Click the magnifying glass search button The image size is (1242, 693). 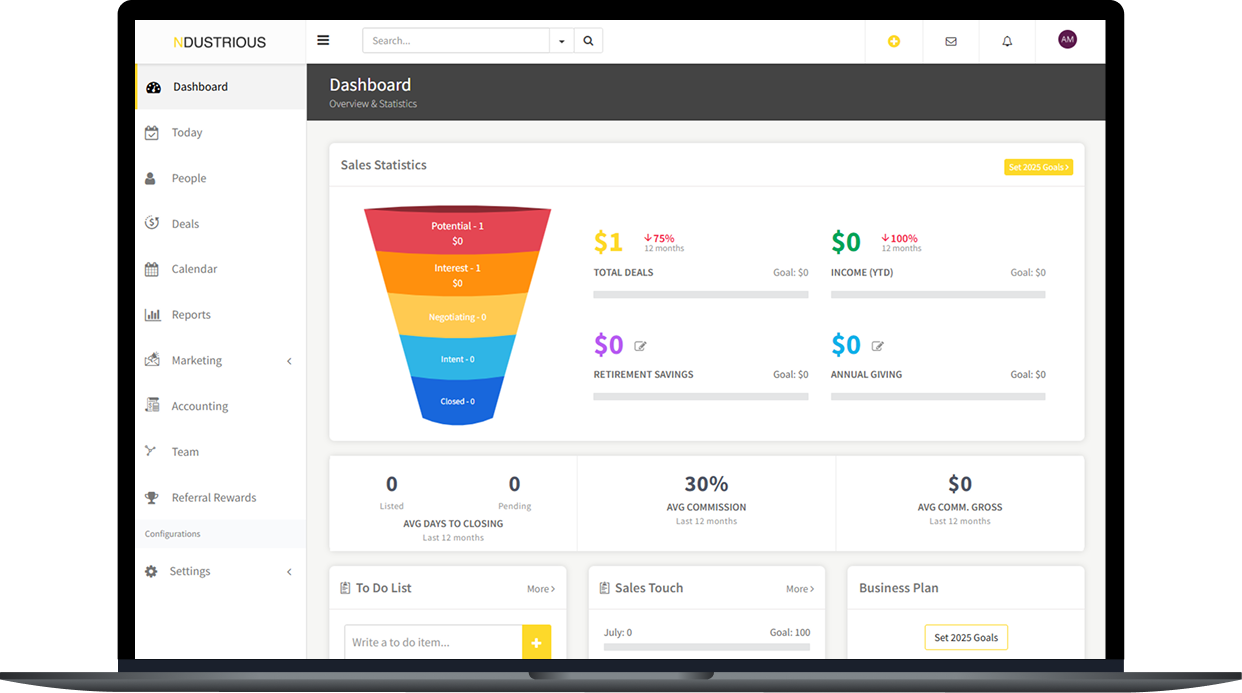coord(588,41)
